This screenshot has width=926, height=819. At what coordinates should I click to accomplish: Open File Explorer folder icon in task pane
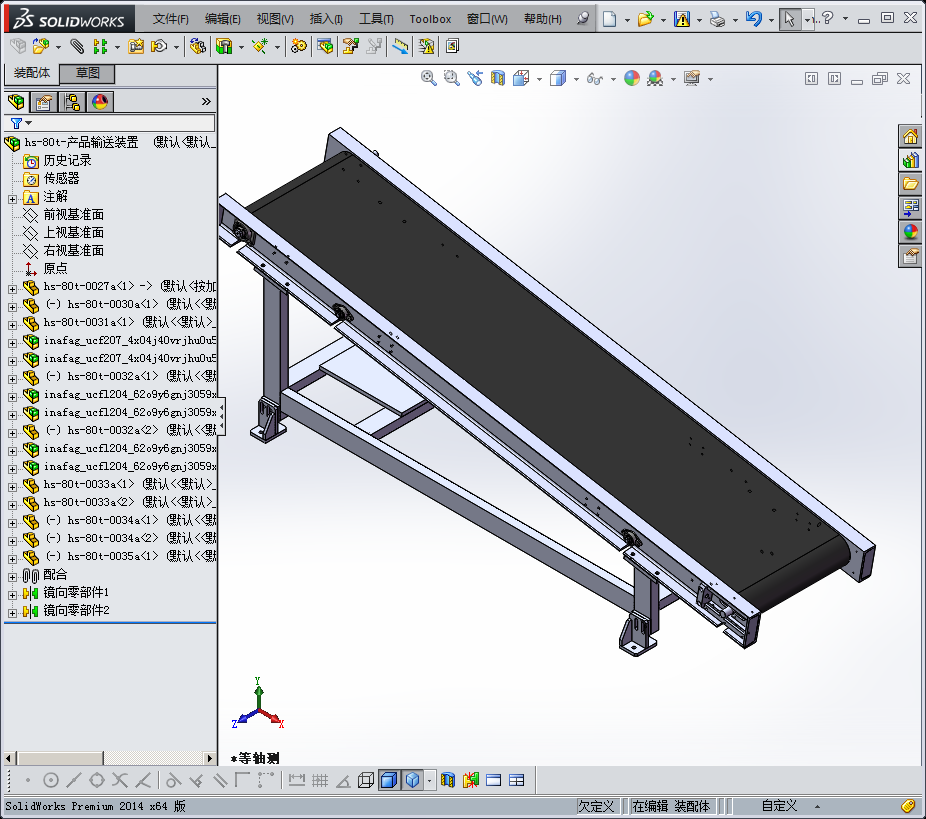(910, 184)
